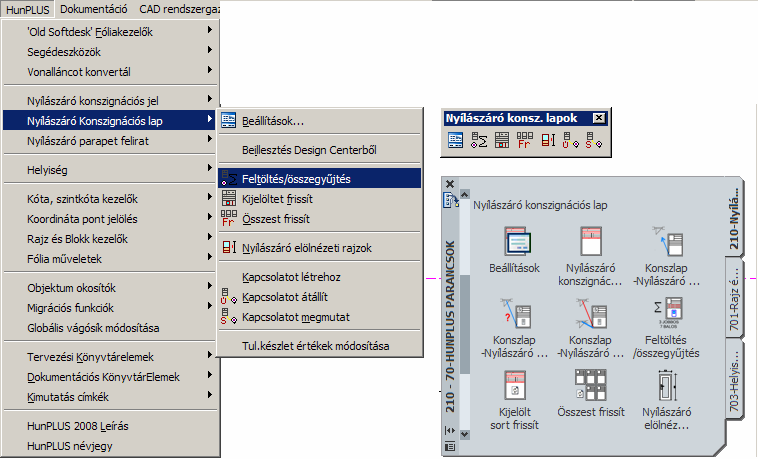This screenshot has height=459, width=758.
Task: Expand Kóta, szintkóta kezelők submenu
Action: (110, 199)
